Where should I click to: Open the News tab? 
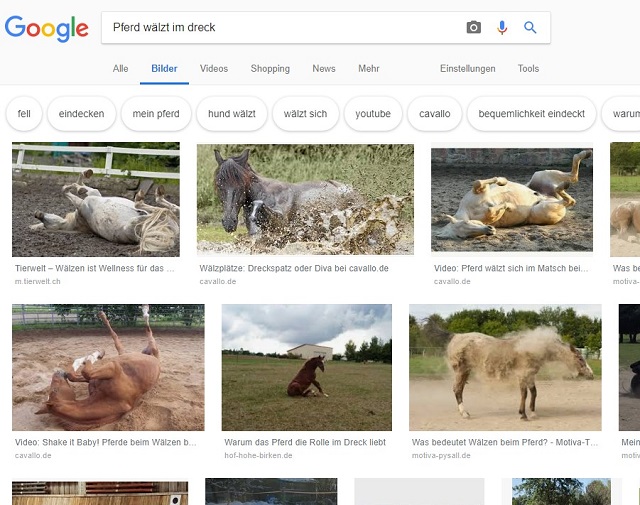(x=324, y=69)
